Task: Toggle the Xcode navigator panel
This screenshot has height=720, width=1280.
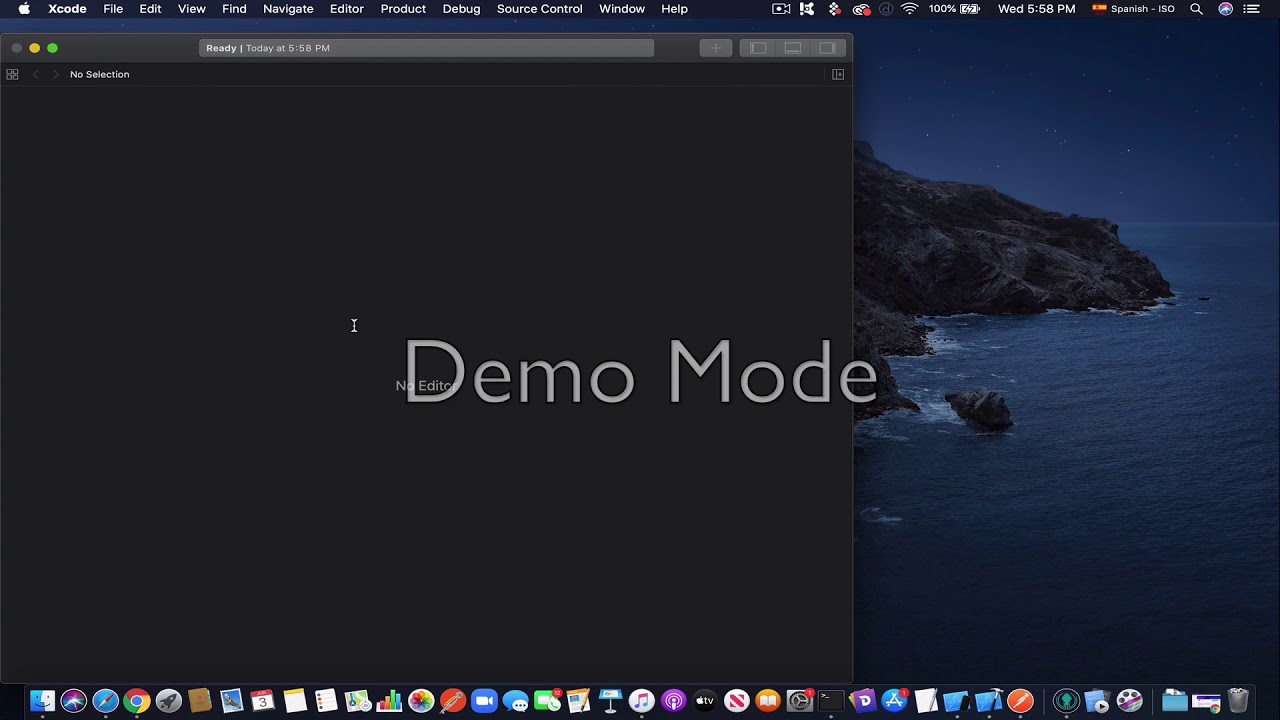Action: [x=758, y=48]
